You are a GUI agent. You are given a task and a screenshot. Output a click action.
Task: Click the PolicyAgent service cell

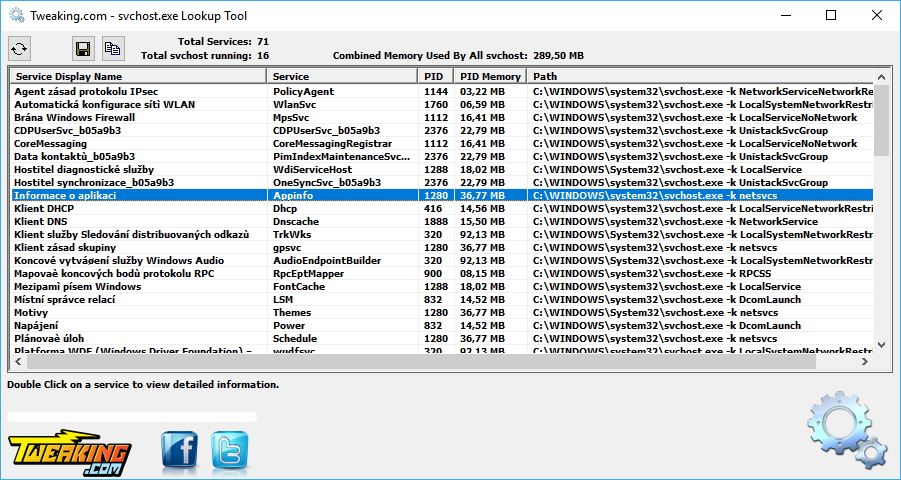point(303,91)
